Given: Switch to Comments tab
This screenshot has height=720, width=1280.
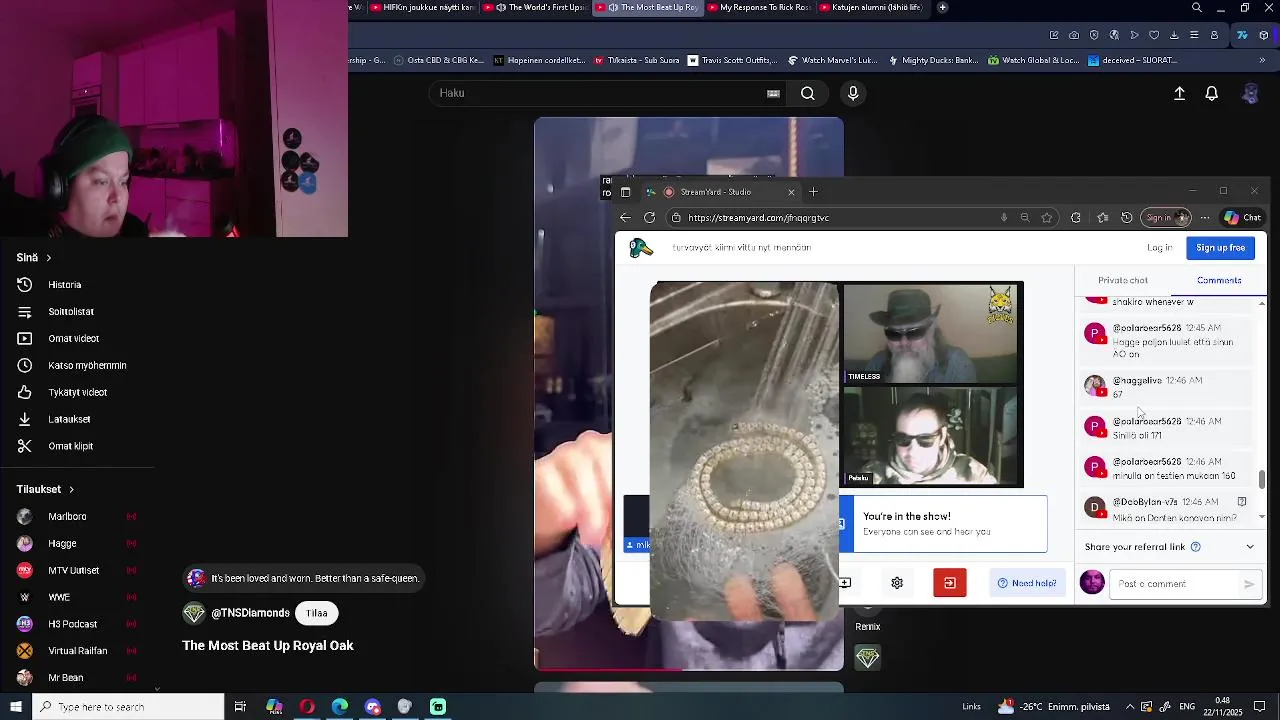Looking at the screenshot, I should point(1218,281).
